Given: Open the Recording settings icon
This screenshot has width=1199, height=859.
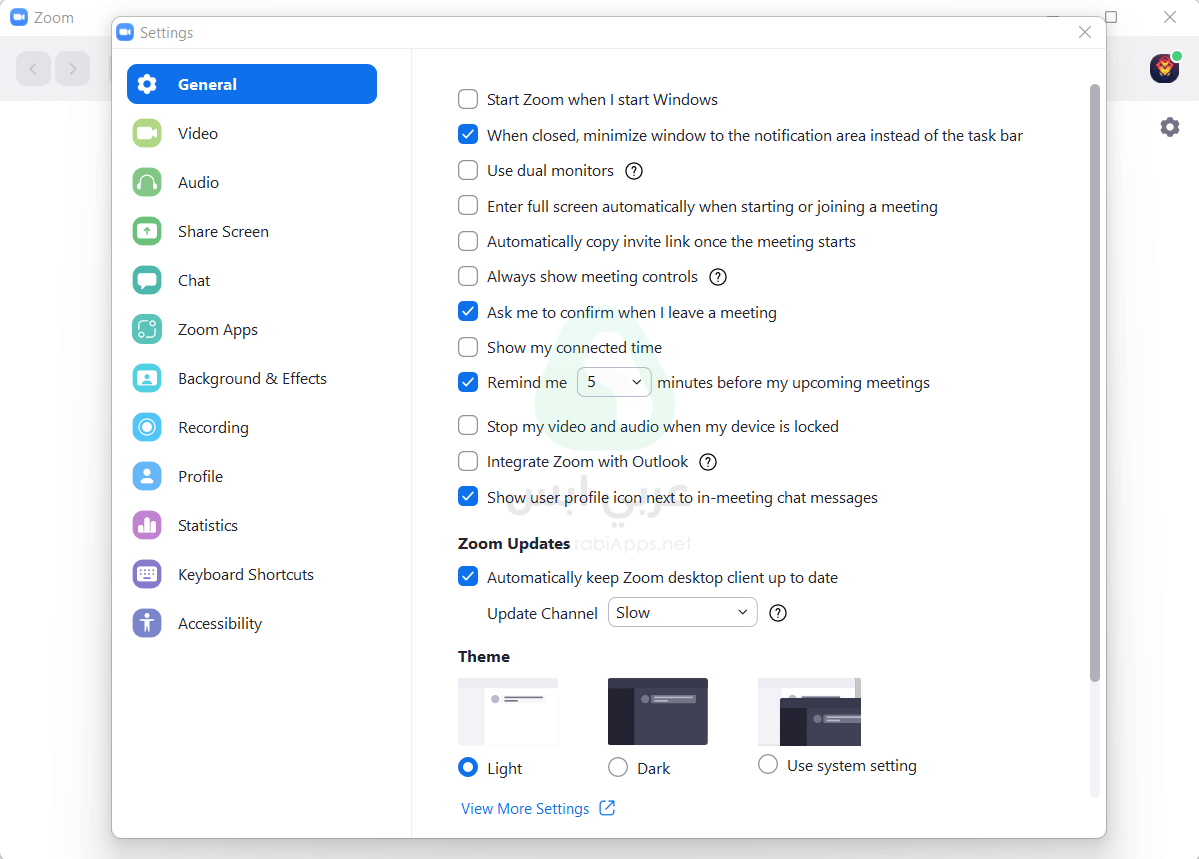Looking at the screenshot, I should (147, 427).
